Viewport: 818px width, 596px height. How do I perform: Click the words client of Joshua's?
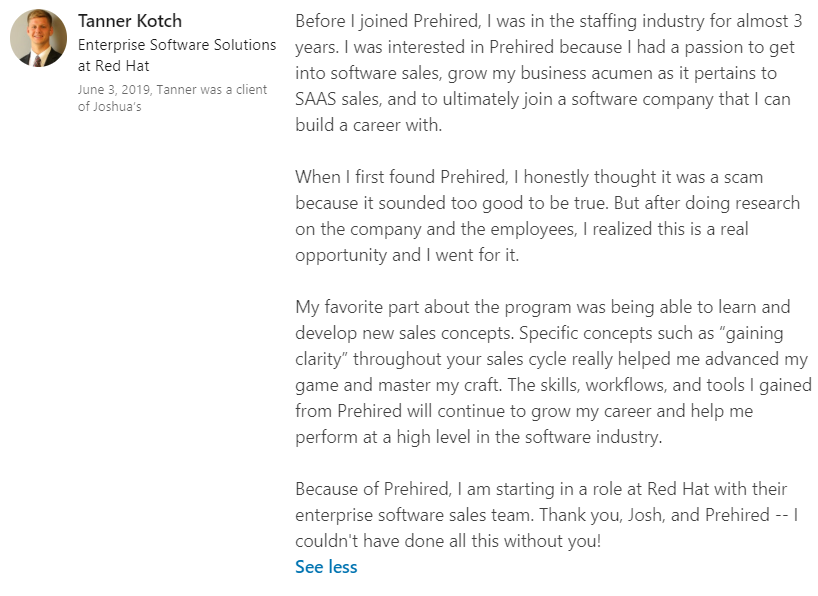pos(174,98)
